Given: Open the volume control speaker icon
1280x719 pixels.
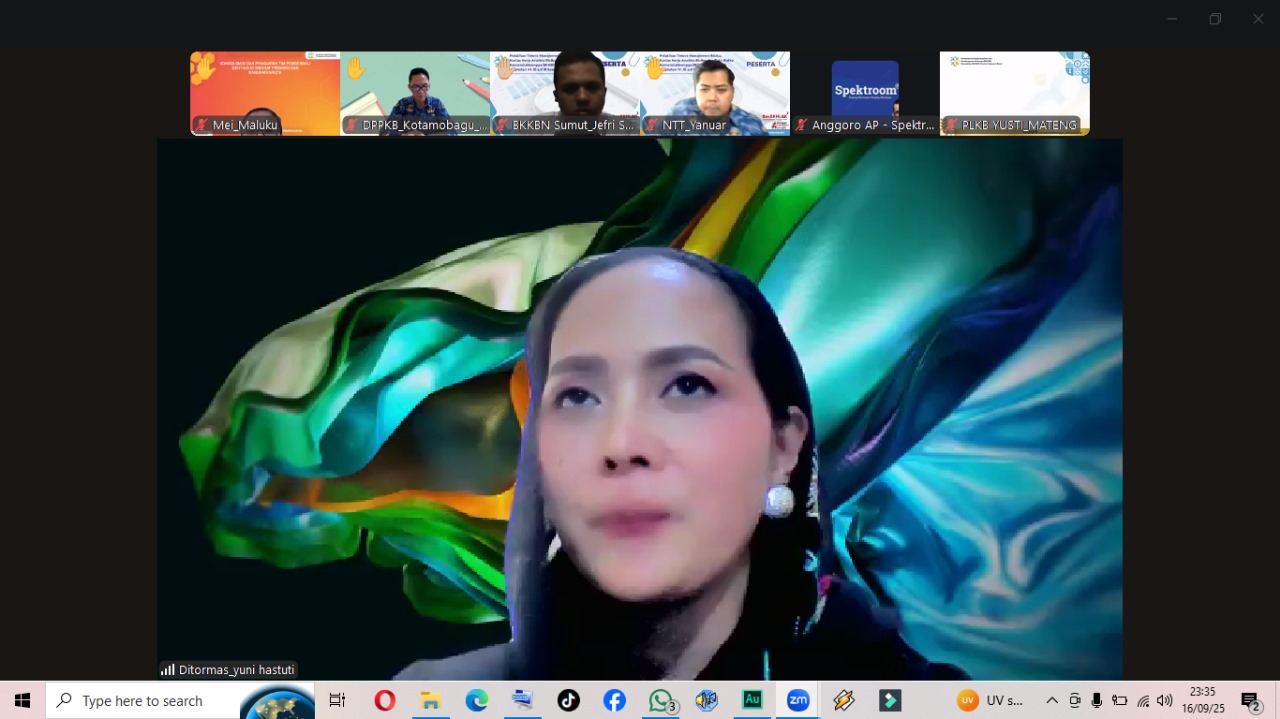Looking at the screenshot, I should (1165, 701).
